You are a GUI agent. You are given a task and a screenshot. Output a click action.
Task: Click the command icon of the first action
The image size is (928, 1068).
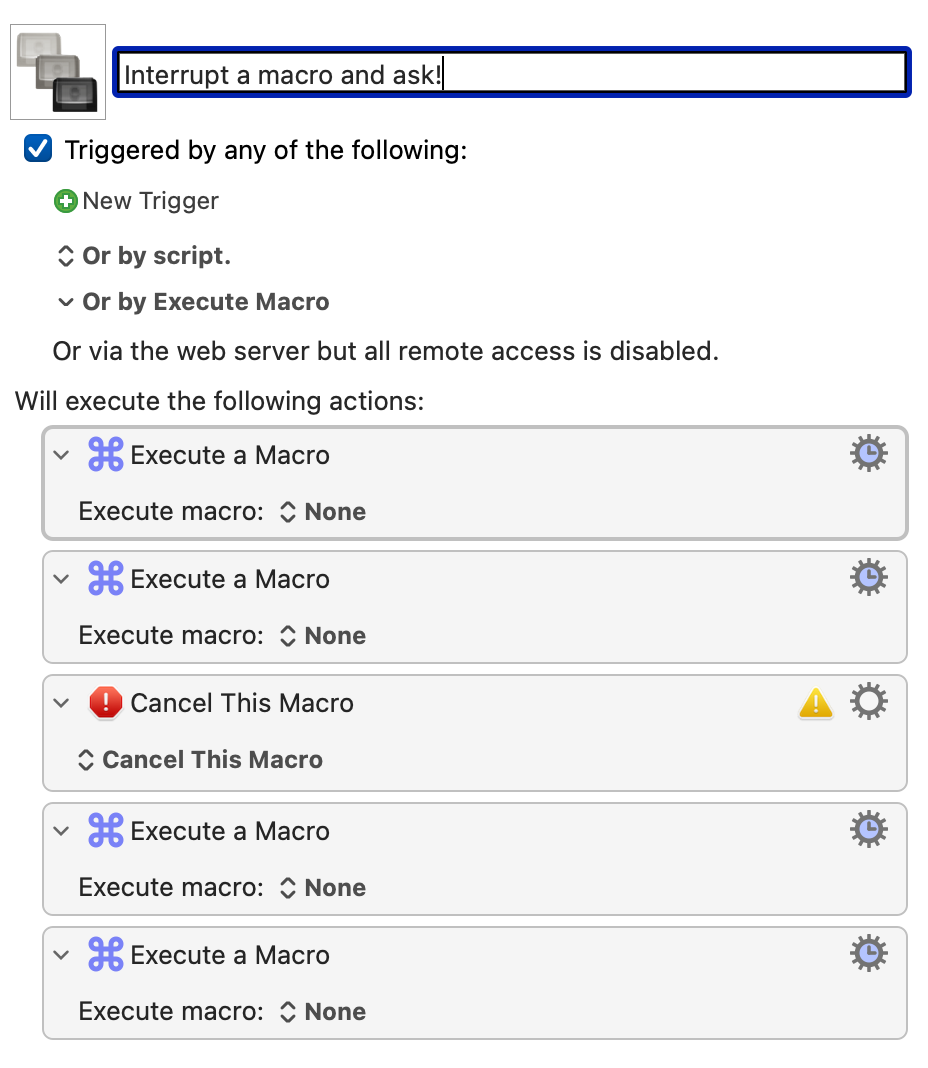click(x=106, y=454)
